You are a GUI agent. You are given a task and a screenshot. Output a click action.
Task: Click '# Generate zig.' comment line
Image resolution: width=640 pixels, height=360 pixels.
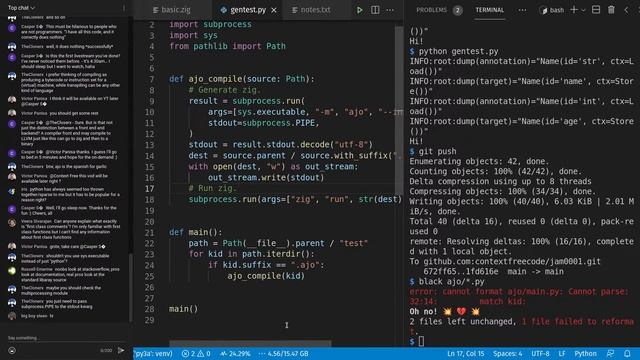tap(224, 90)
